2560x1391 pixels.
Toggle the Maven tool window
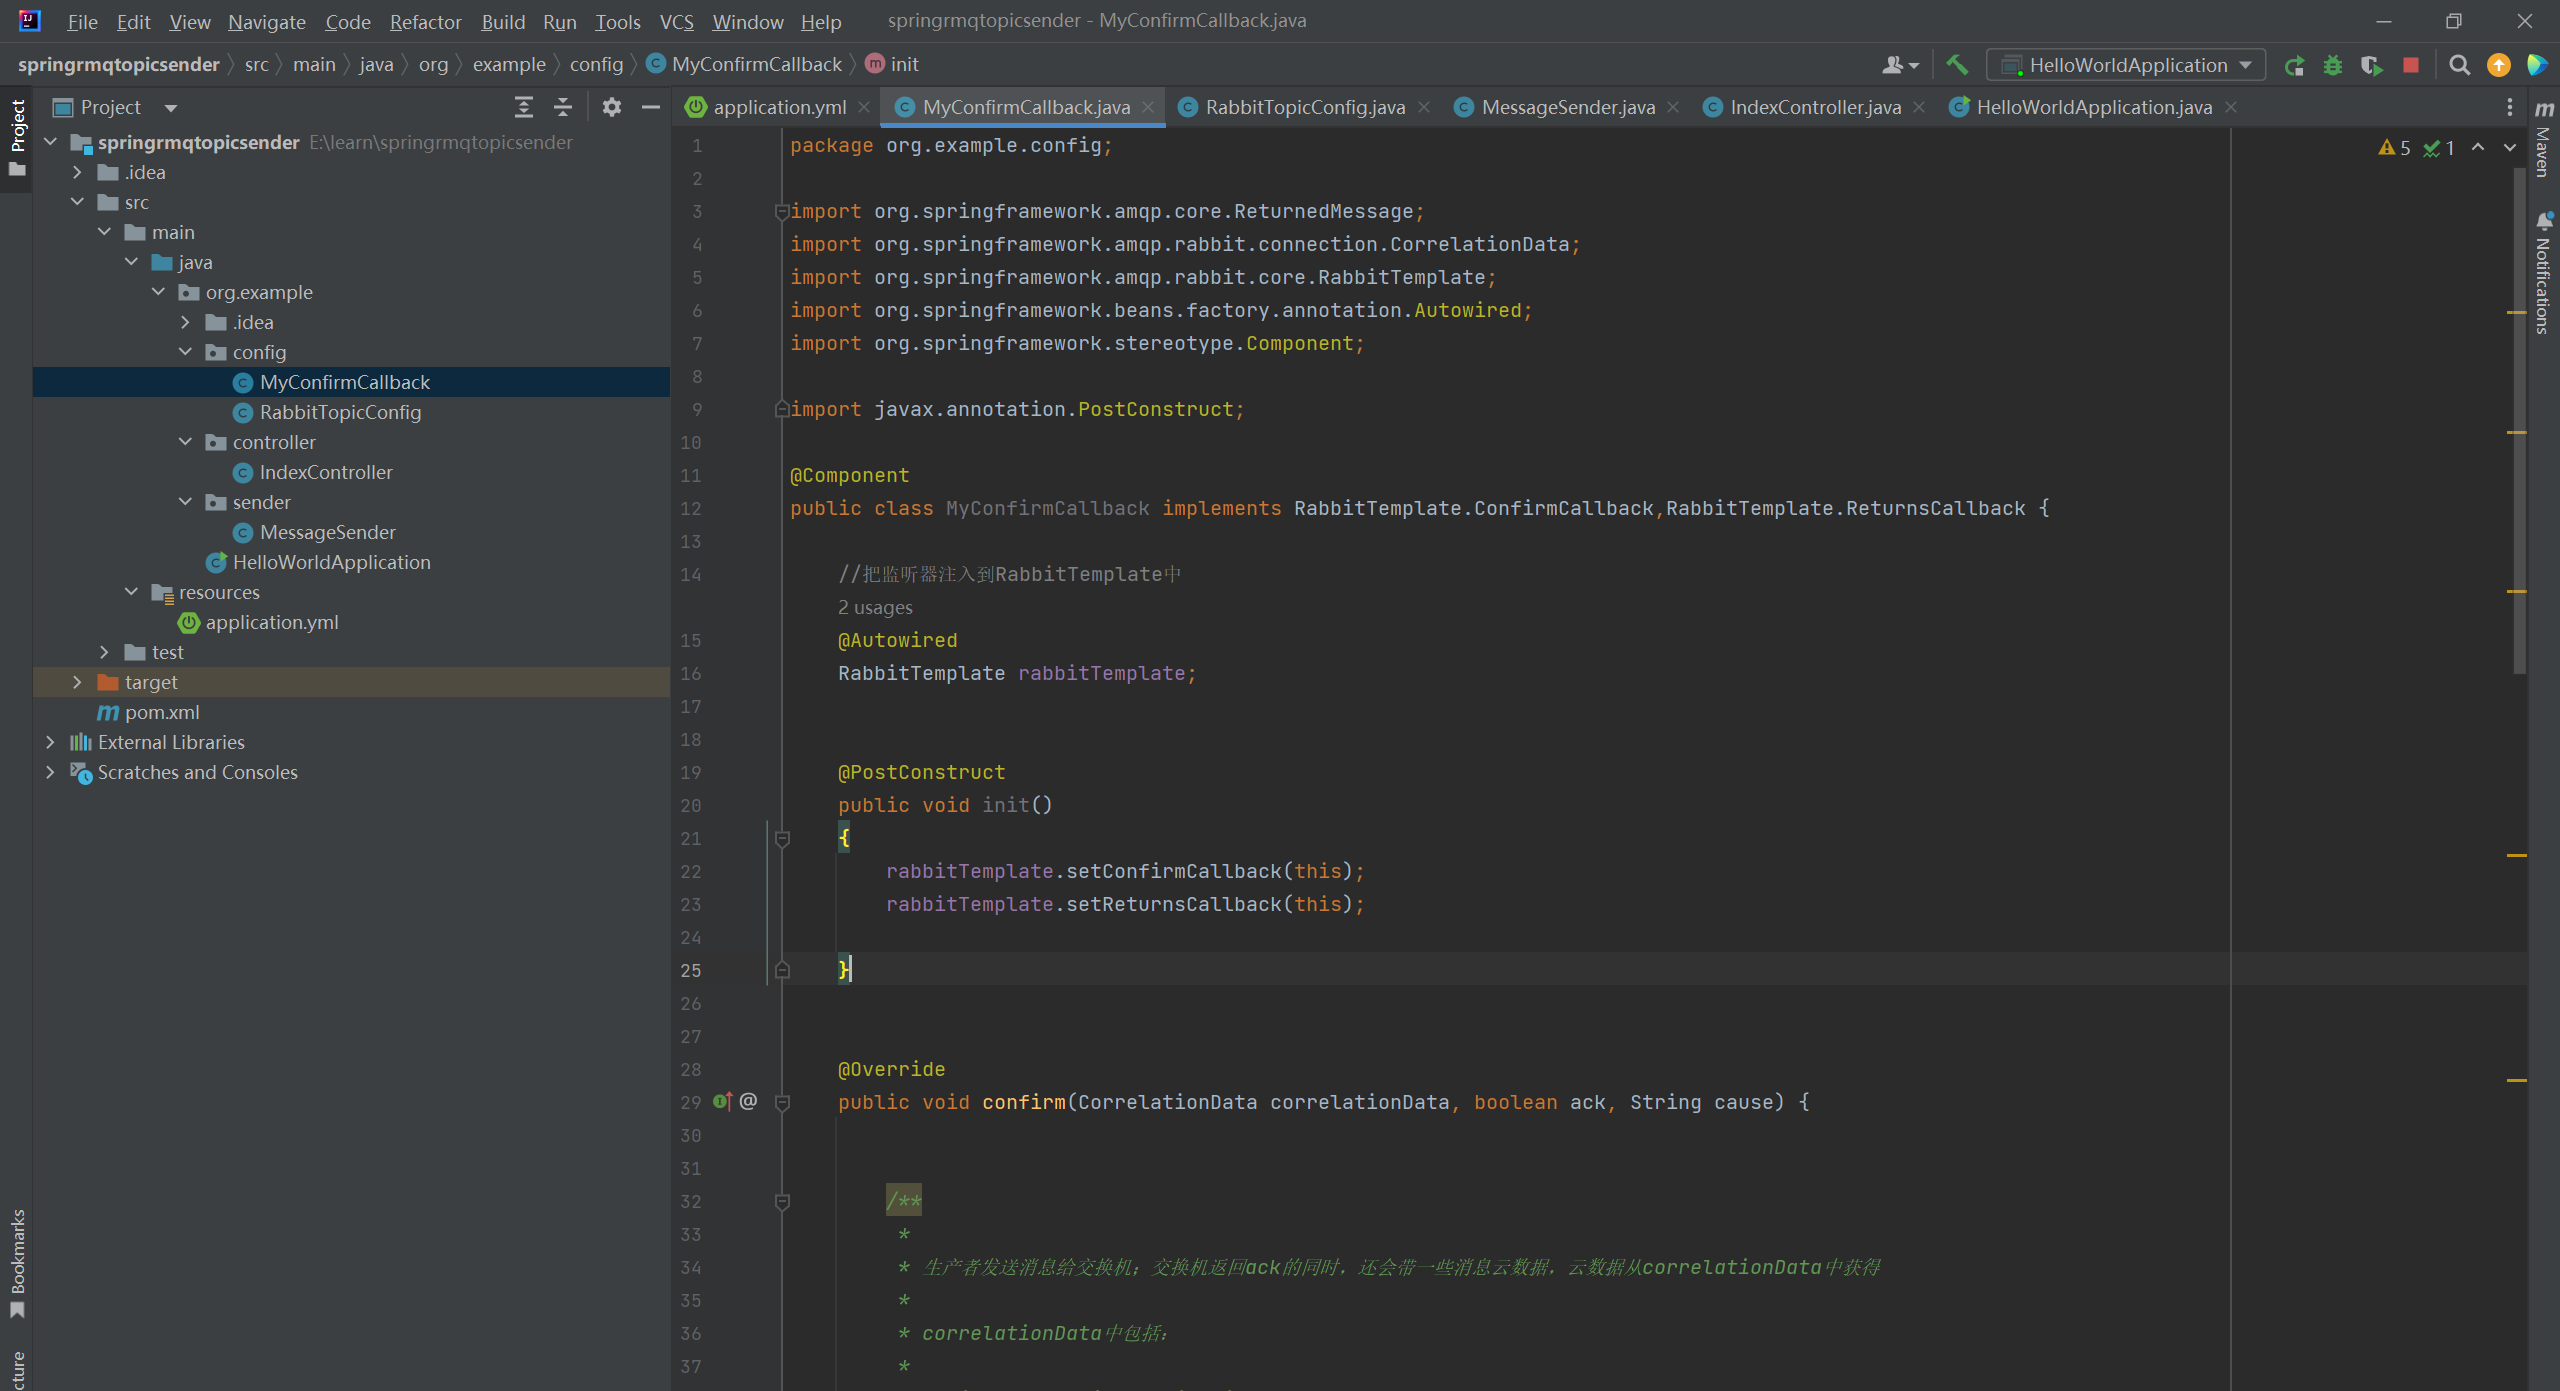2543,140
